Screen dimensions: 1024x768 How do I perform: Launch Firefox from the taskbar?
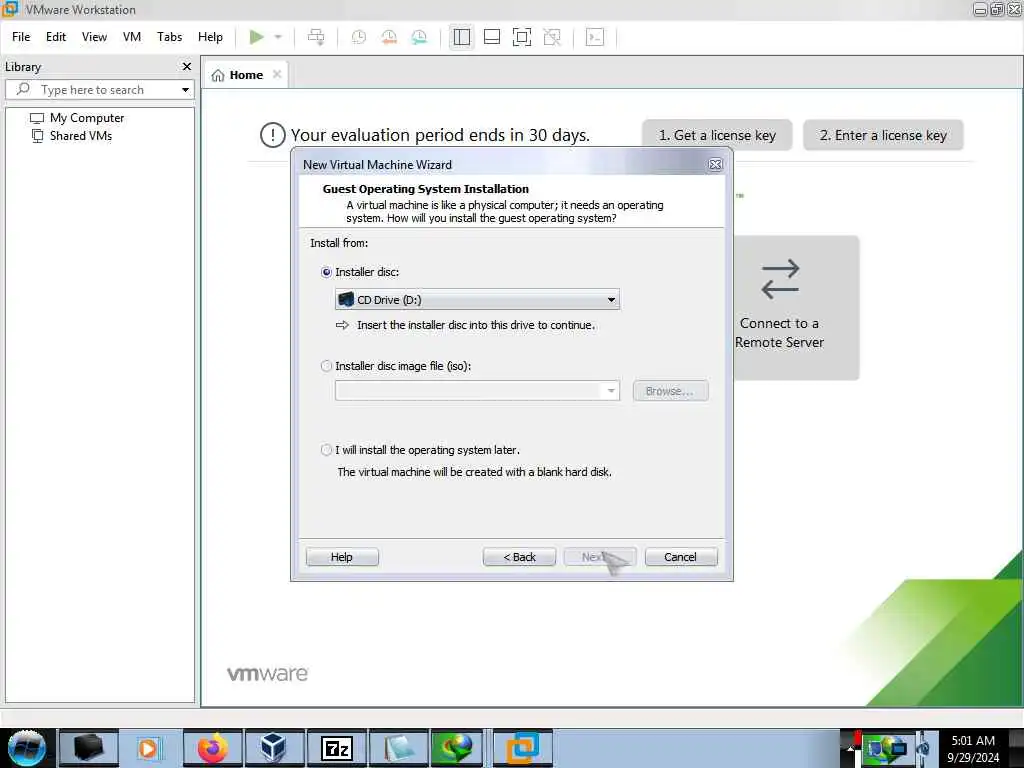[x=212, y=748]
